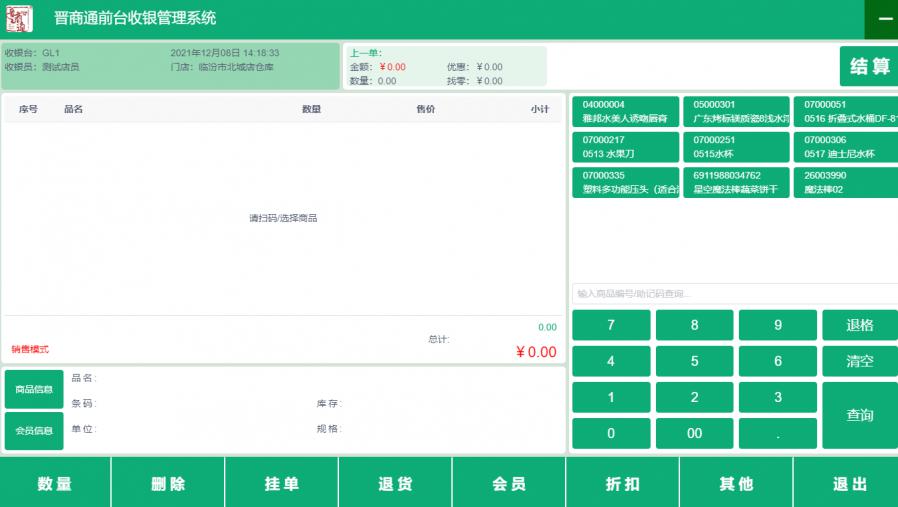Image resolution: width=898 pixels, height=507 pixels.
Task: Open the 折扣 discount function
Action: [622, 484]
